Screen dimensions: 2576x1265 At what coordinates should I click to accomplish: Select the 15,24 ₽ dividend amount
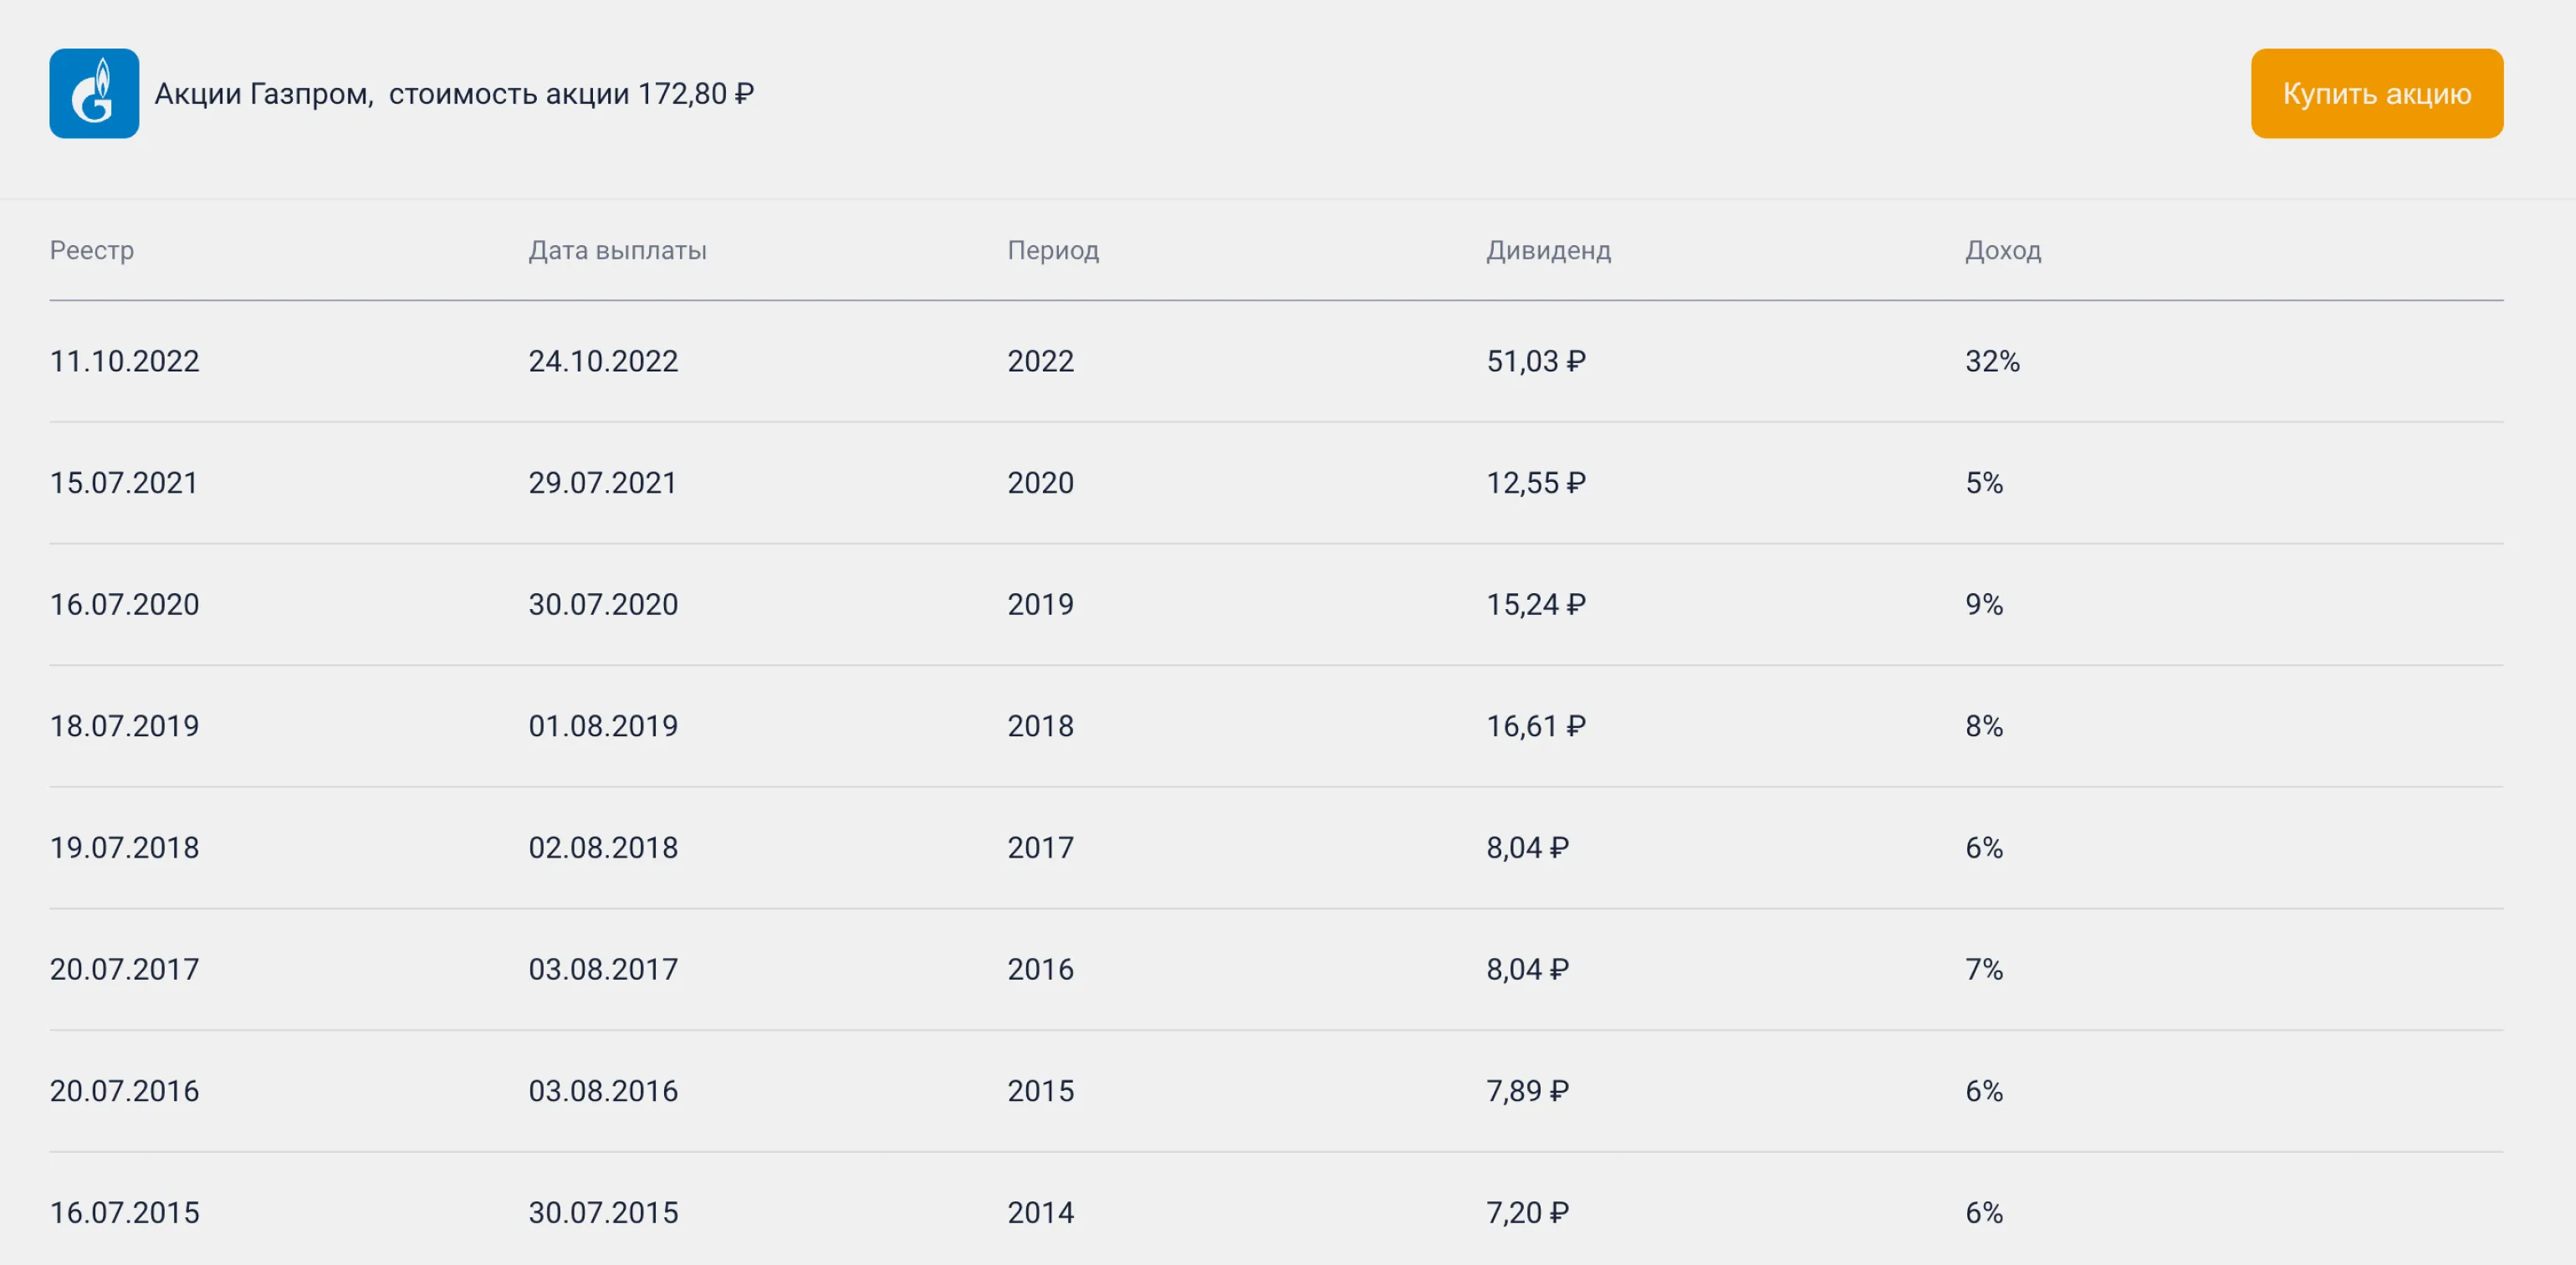1535,604
